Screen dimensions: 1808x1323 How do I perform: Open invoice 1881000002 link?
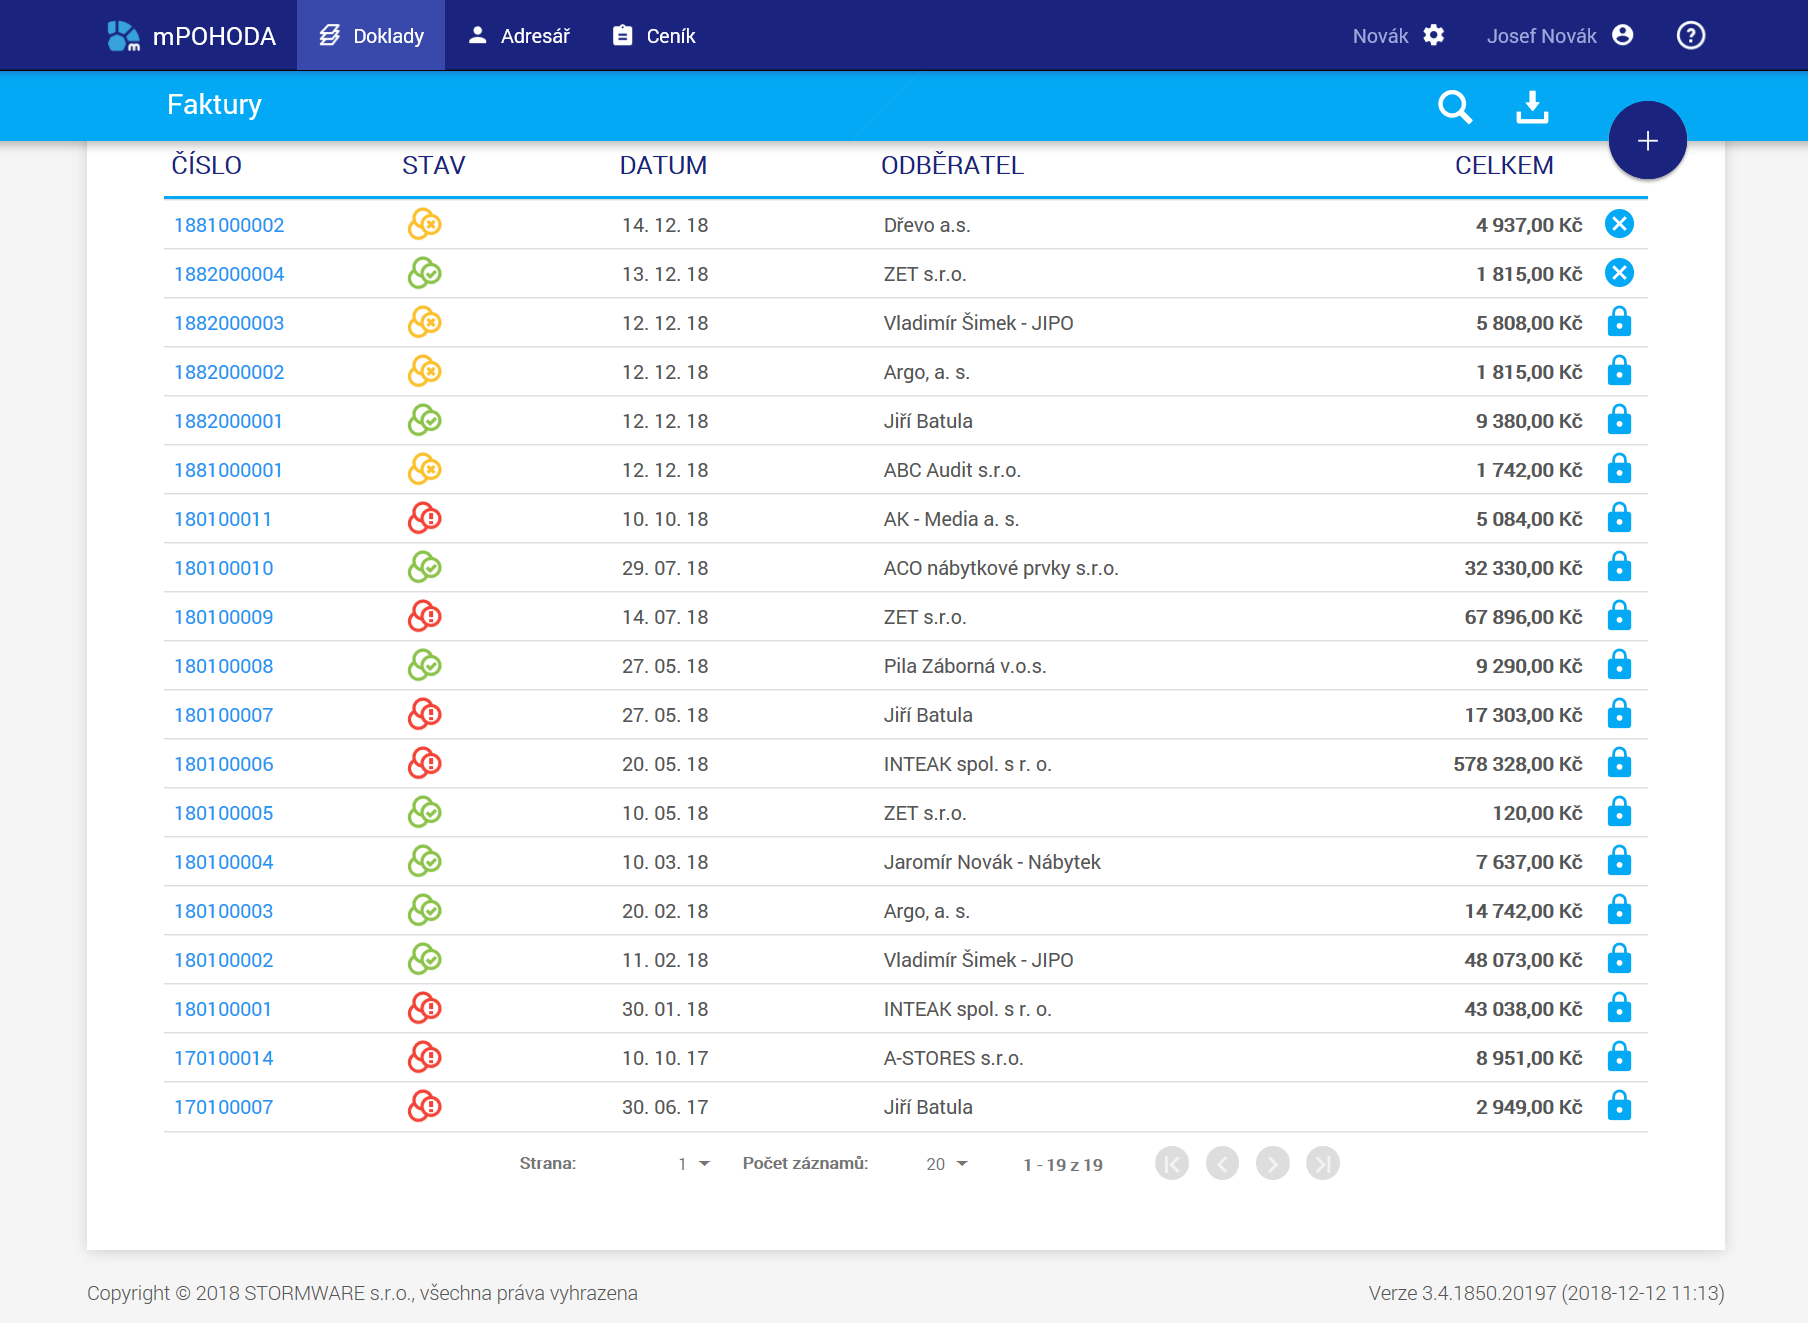(229, 225)
